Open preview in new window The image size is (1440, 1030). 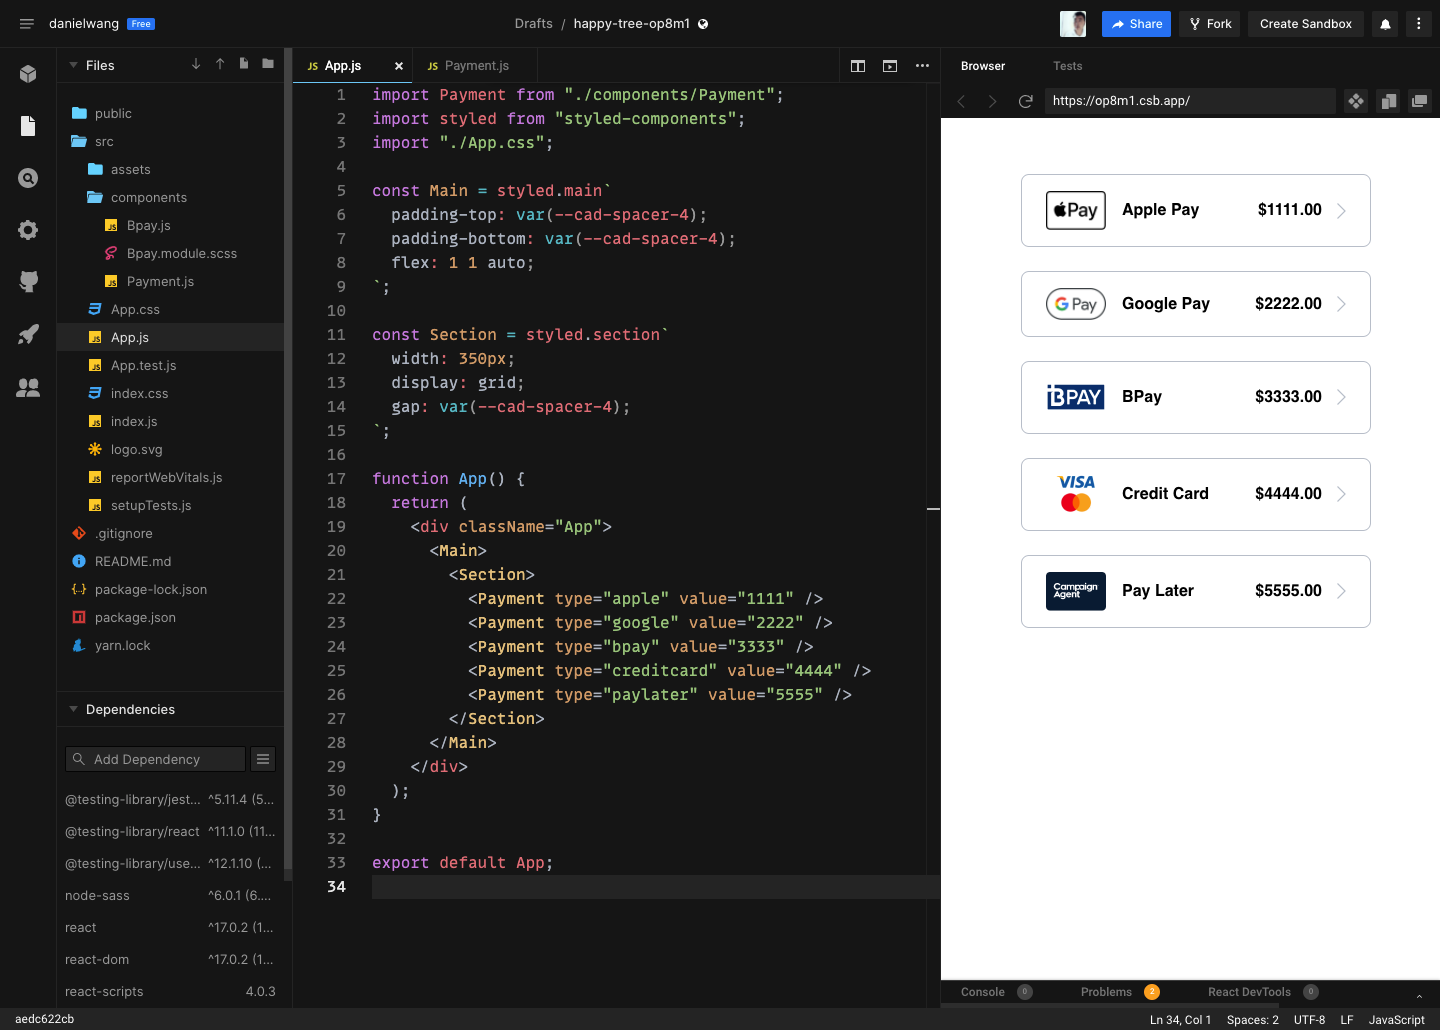tap(1420, 101)
